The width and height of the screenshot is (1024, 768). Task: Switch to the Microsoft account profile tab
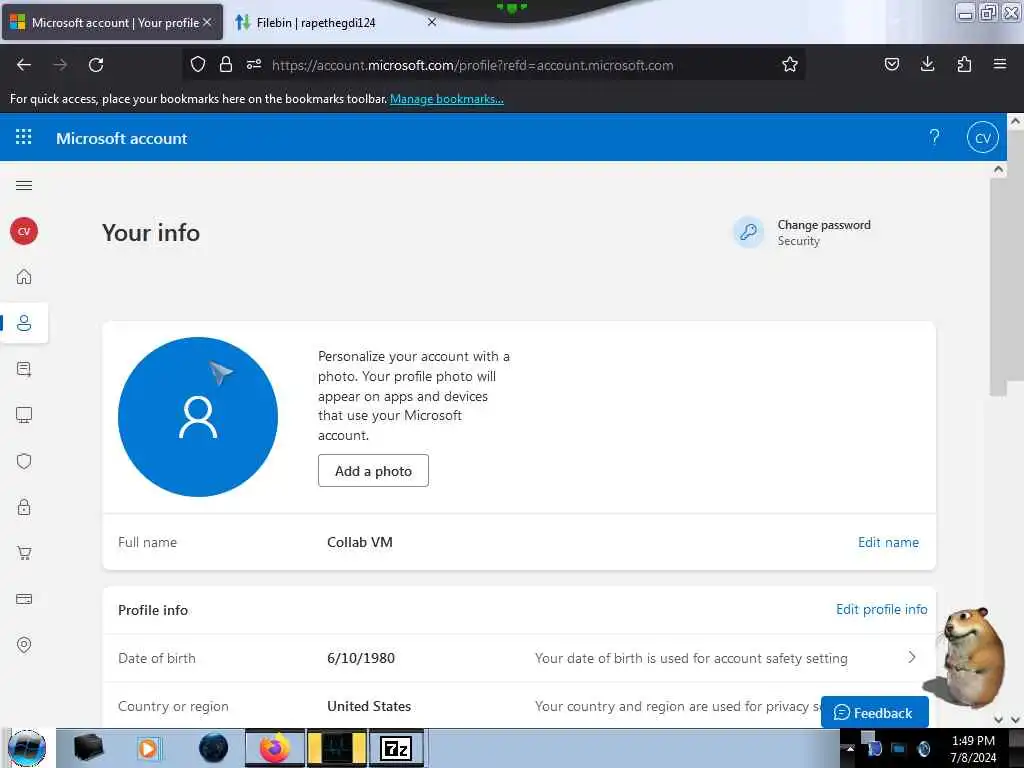(112, 22)
